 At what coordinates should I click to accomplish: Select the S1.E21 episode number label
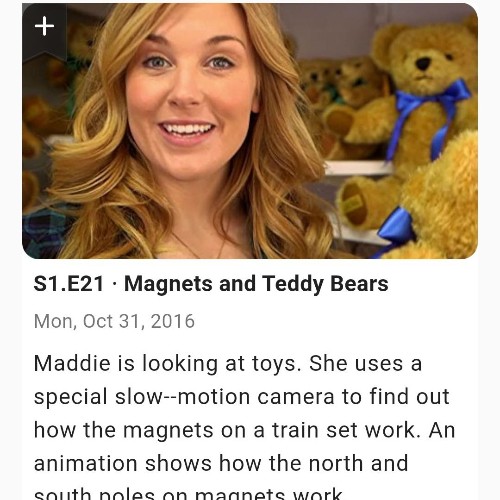(x=69, y=284)
